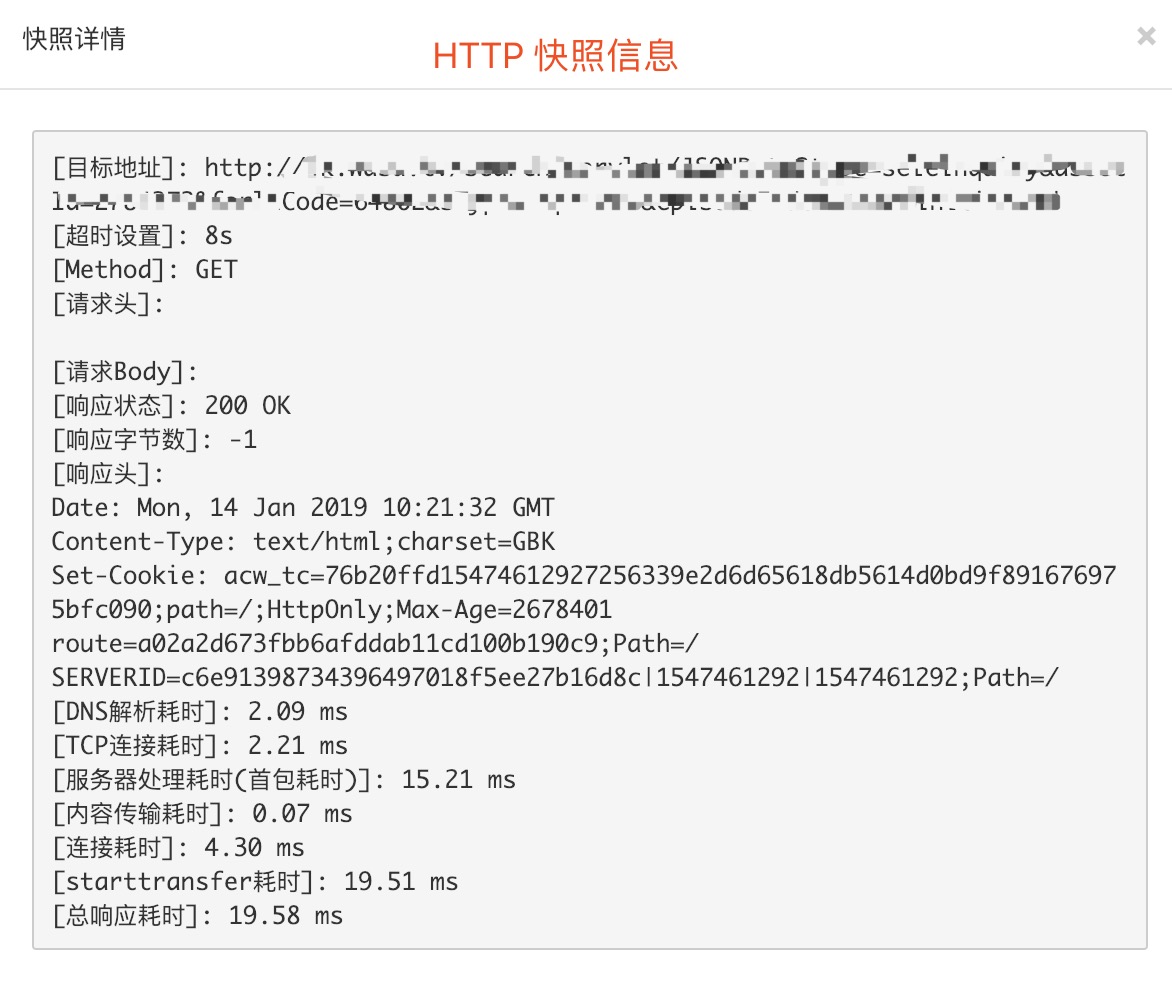Click the HTTP 快照信息 heading
Viewport: 1172px width, 984px height.
(555, 55)
